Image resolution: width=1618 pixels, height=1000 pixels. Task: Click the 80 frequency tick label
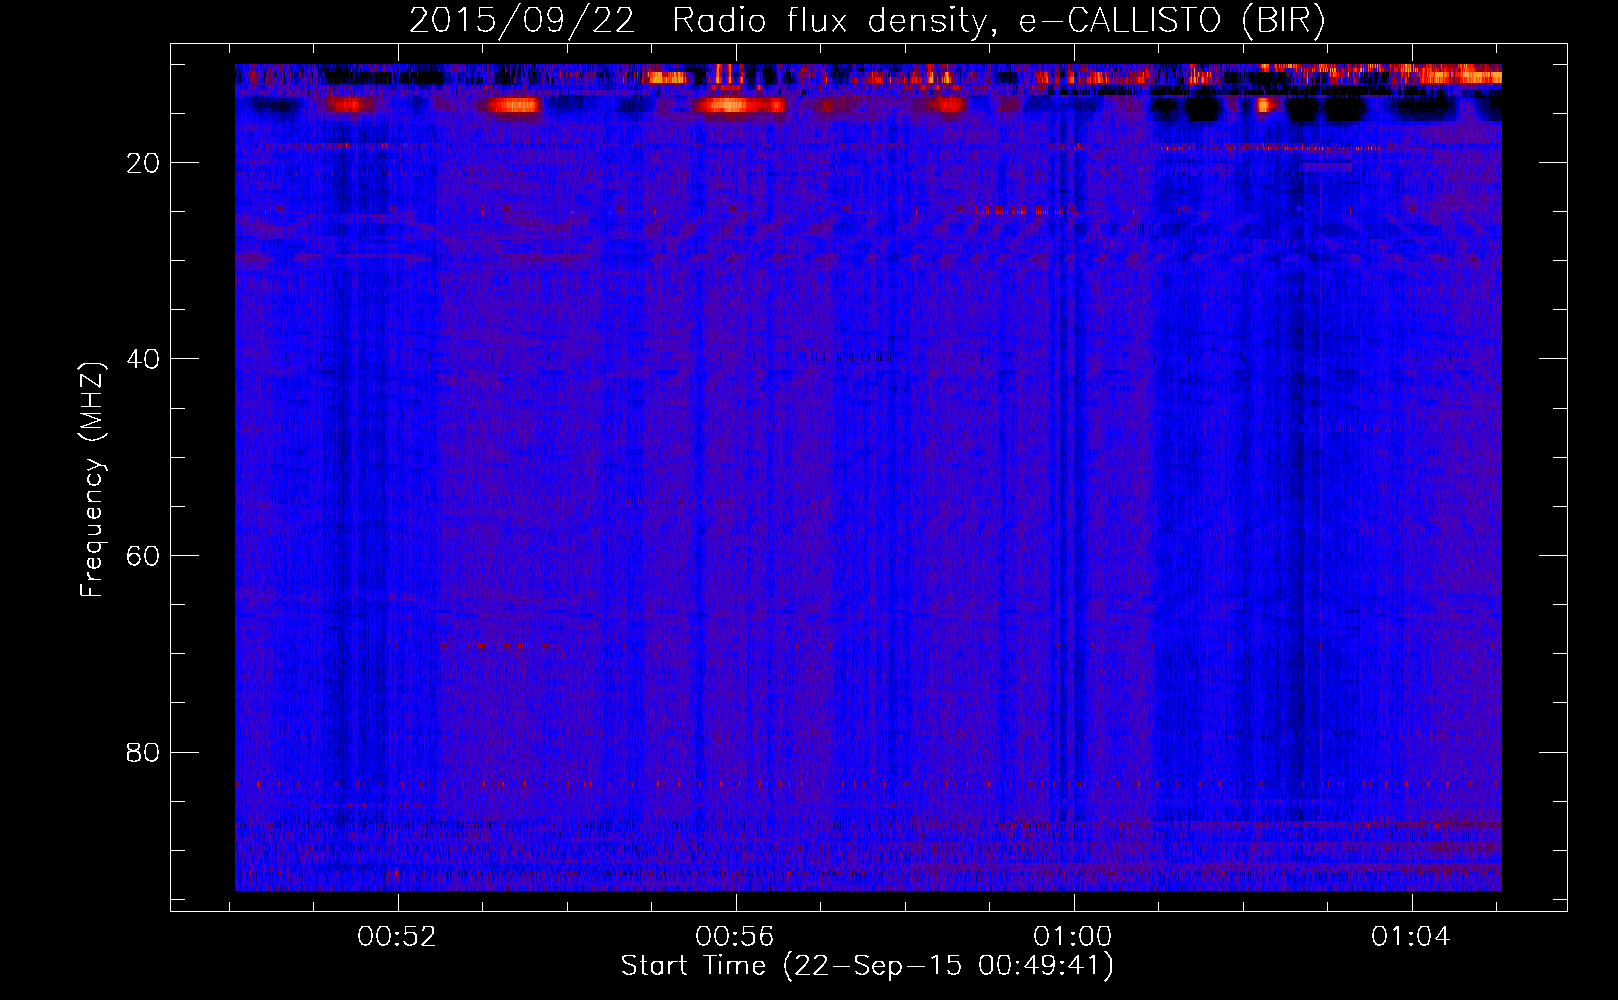(144, 752)
